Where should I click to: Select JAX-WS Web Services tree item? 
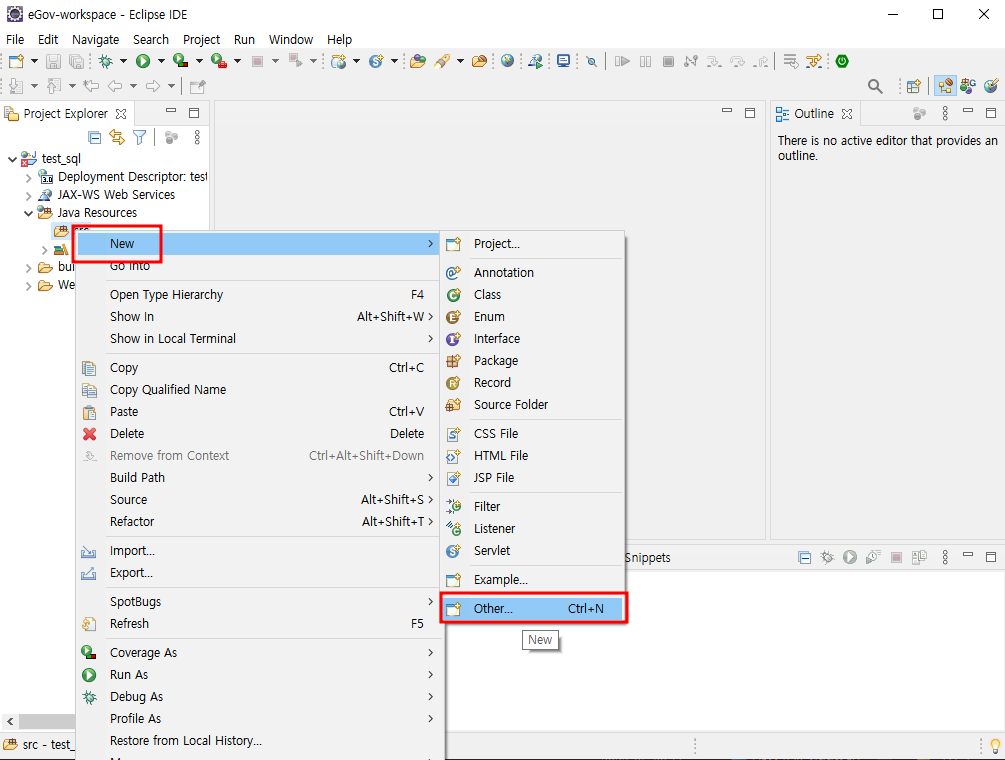tap(116, 195)
